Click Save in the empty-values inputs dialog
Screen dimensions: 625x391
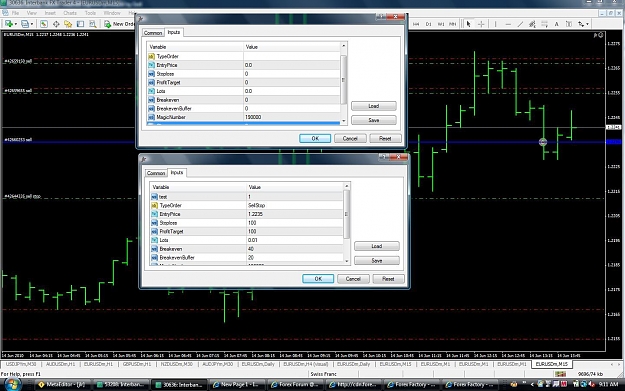click(373, 120)
